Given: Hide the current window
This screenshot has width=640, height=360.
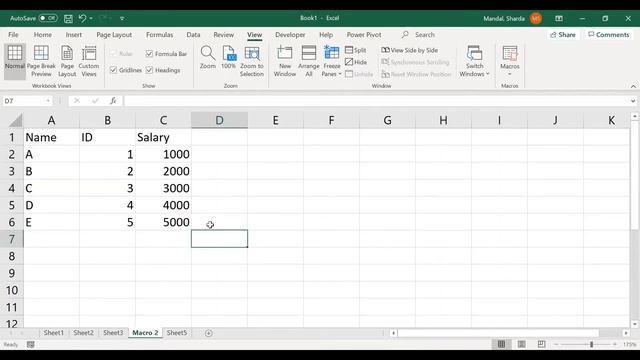Looking at the screenshot, I should tap(356, 62).
